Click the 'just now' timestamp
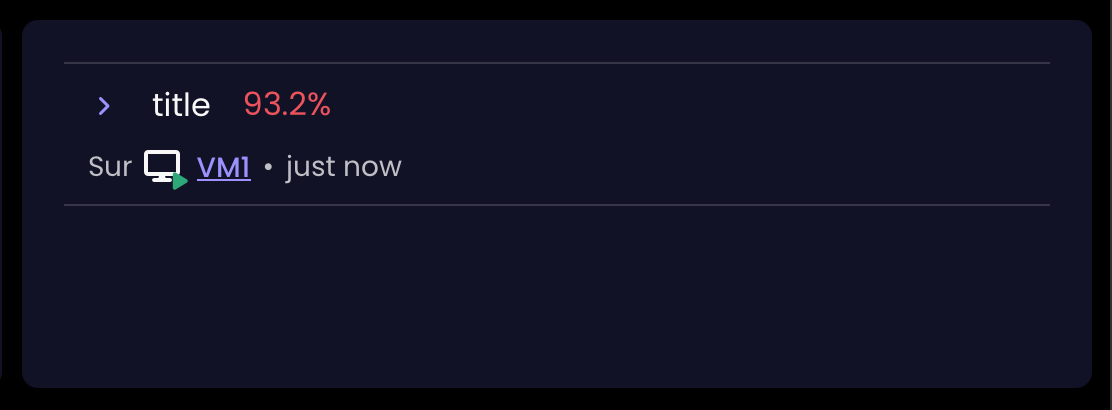The height and width of the screenshot is (410, 1112). pos(343,167)
